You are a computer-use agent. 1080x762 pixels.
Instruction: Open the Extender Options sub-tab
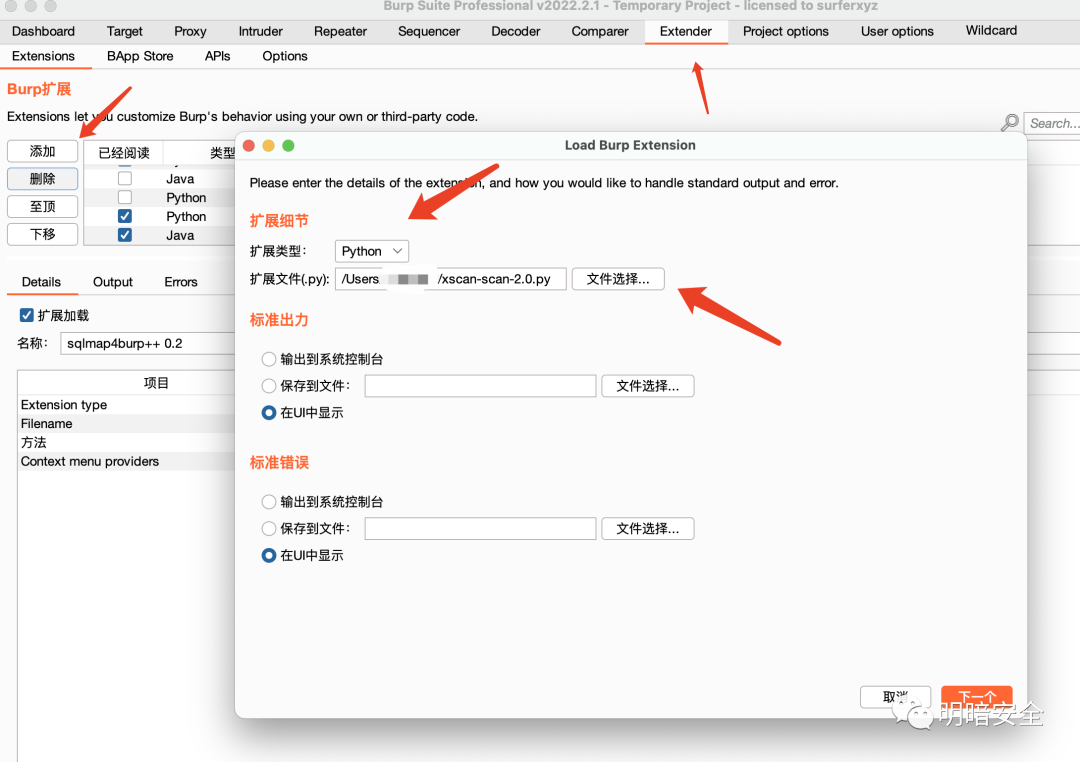point(284,56)
